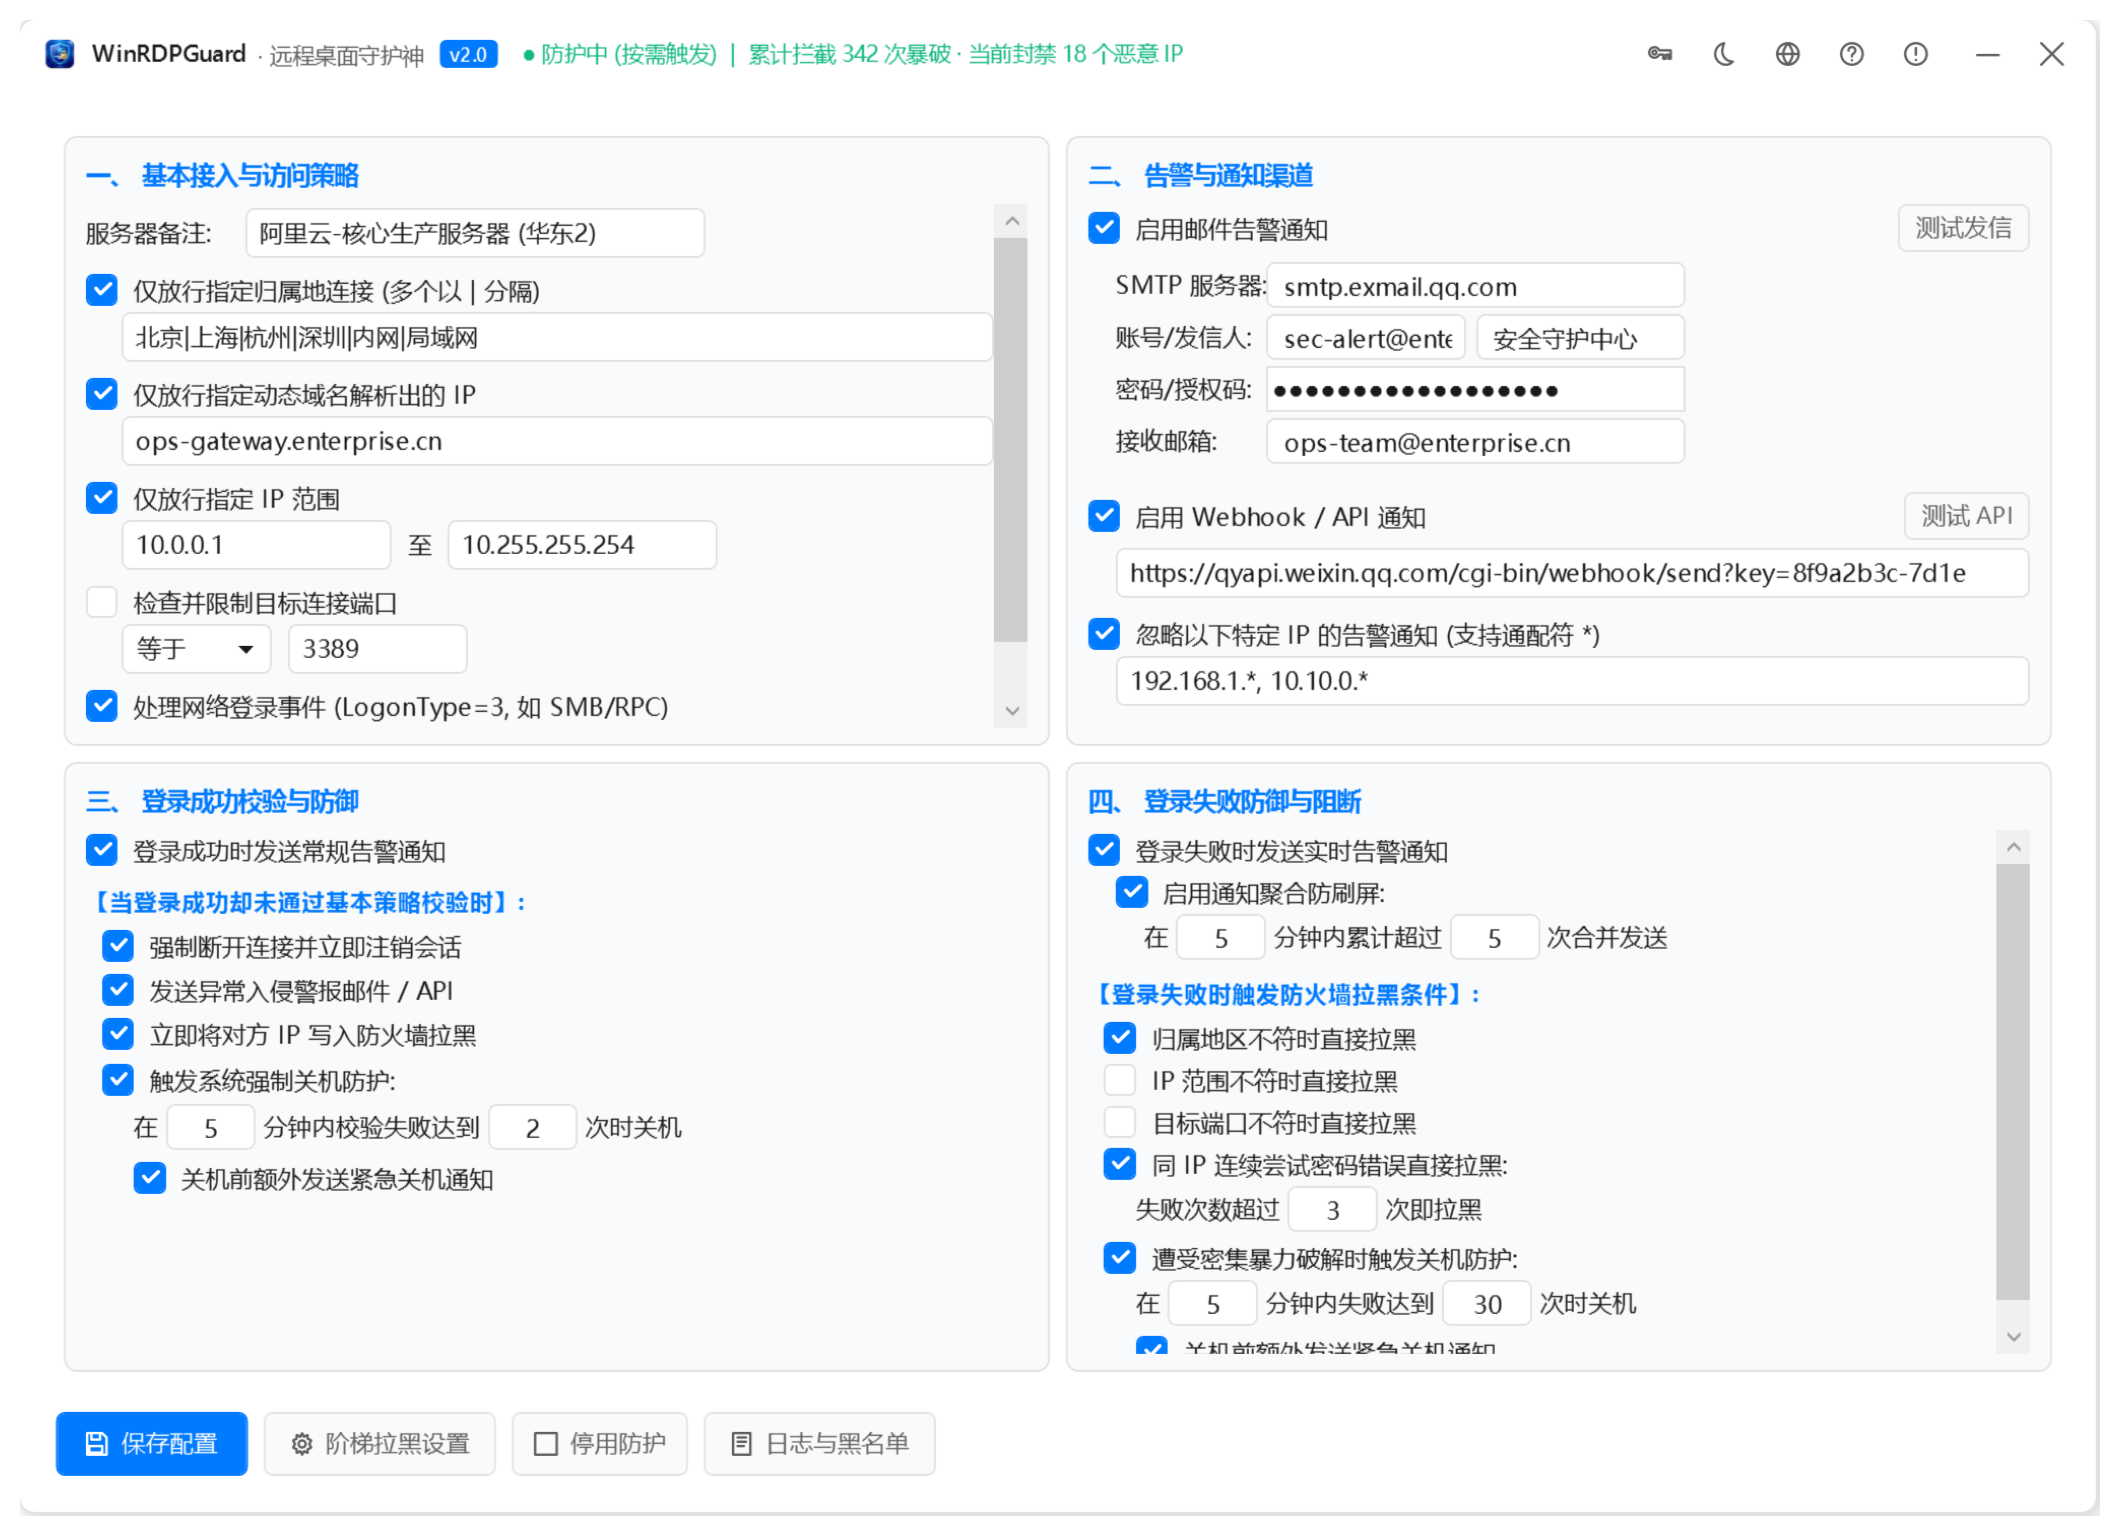Image resolution: width=2120 pixels, height=1536 pixels.
Task: Enable IP 范围不符时直接拉黑 checkbox
Action: (1120, 1080)
